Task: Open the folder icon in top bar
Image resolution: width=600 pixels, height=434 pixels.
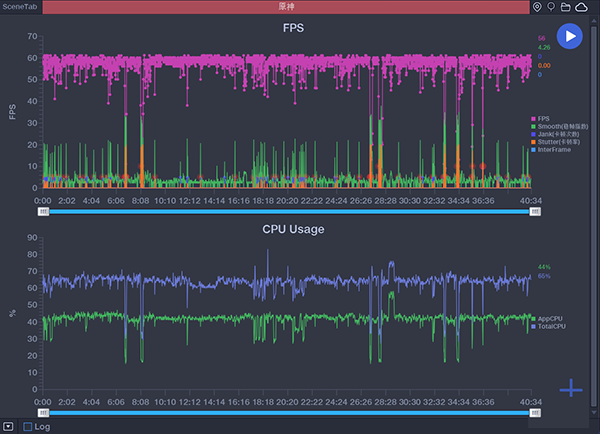Action: click(566, 7)
